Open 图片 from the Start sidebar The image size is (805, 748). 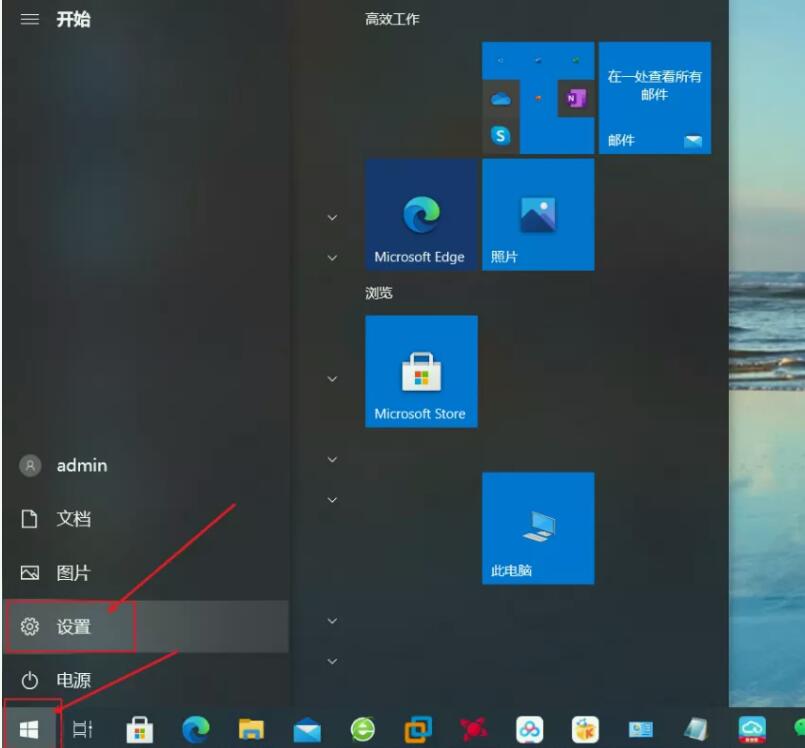(x=146, y=573)
